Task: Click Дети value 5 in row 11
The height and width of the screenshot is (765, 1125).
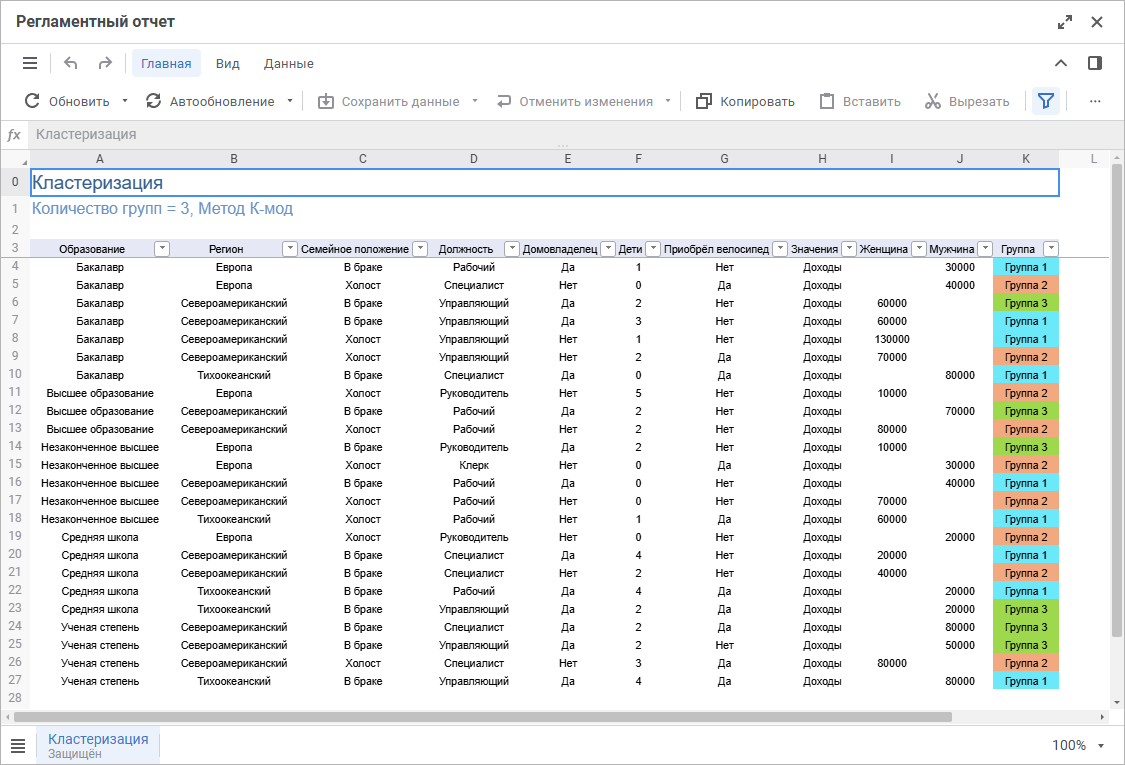Action: pyautogui.click(x=639, y=393)
